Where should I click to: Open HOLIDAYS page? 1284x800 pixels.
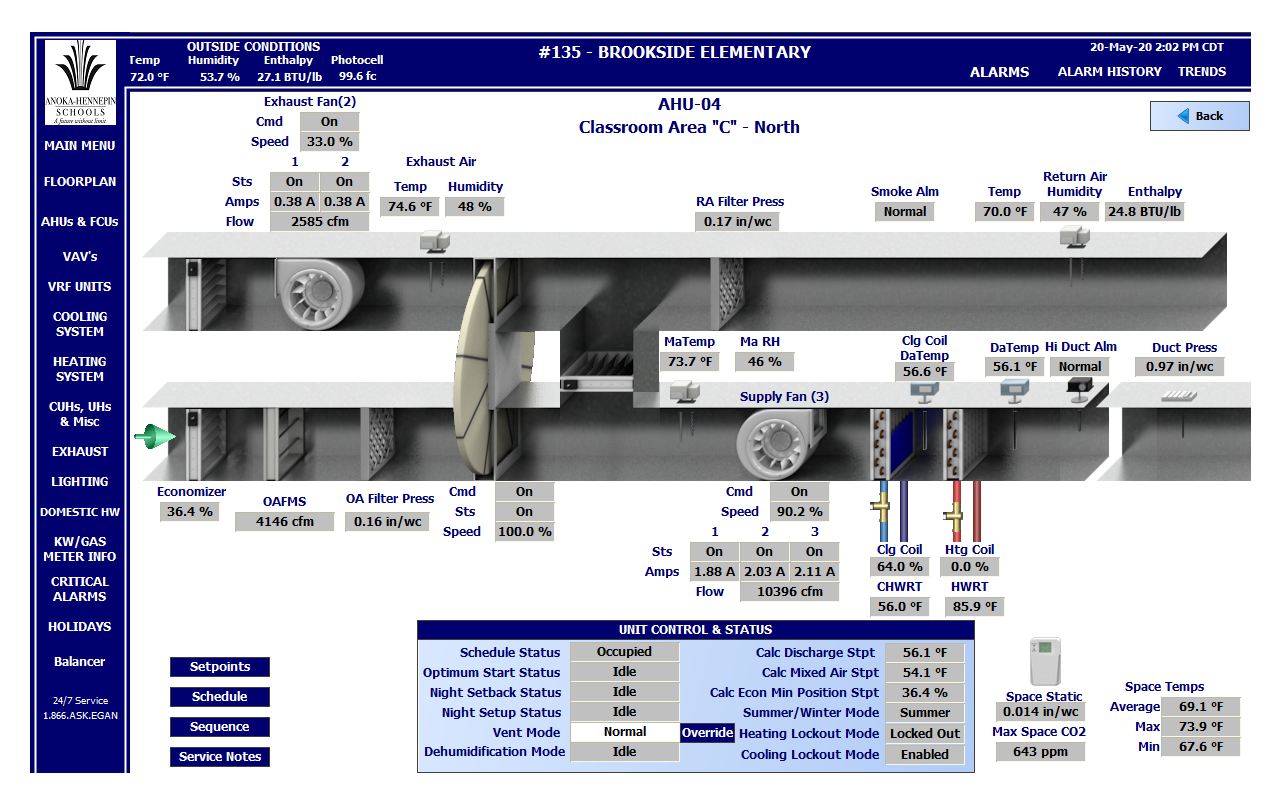point(80,627)
